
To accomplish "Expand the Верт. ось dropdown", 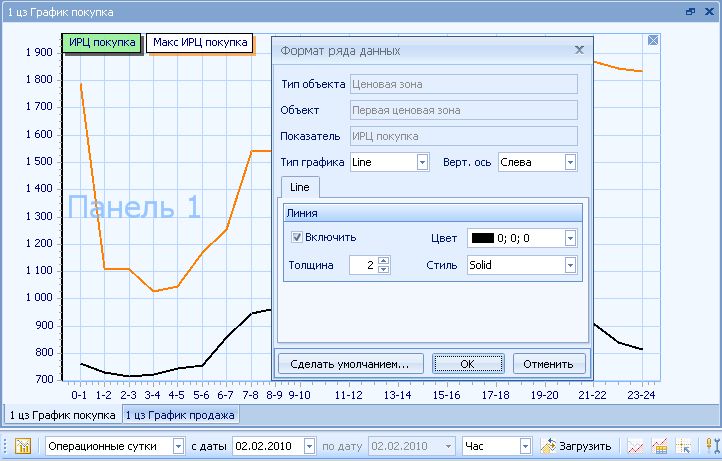I will pyautogui.click(x=570, y=162).
